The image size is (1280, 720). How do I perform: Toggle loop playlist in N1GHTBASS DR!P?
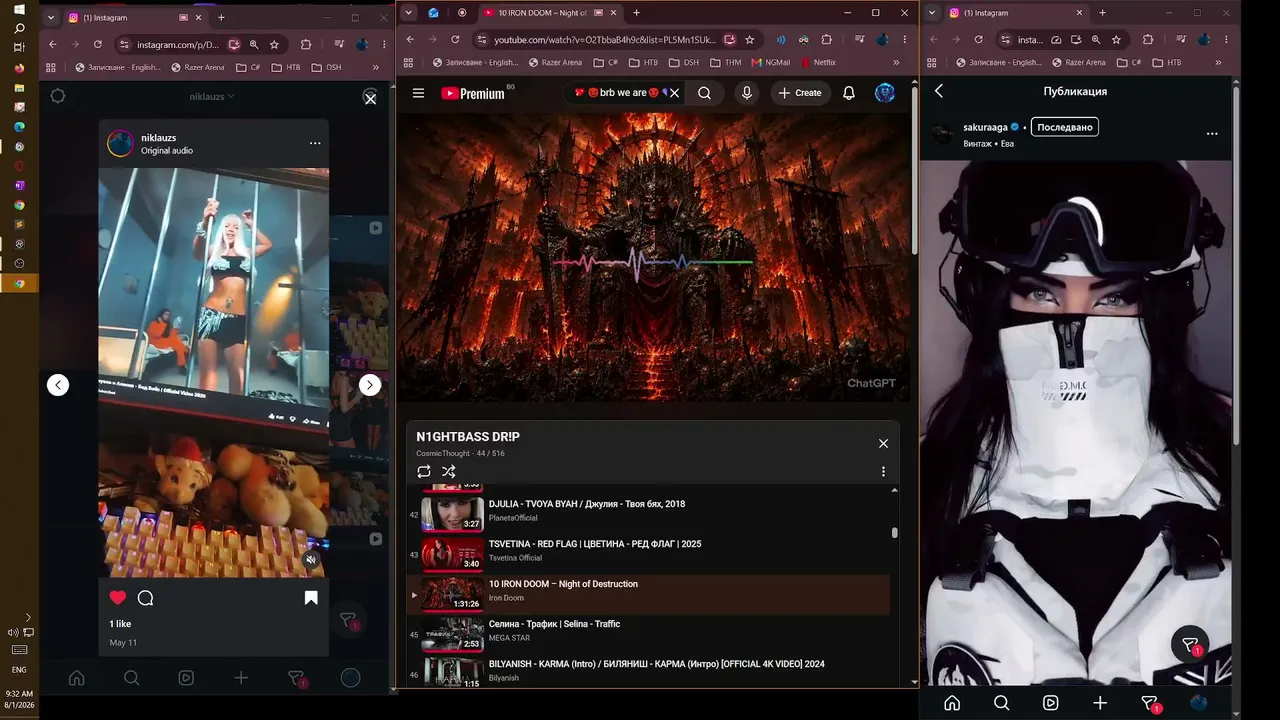424,471
